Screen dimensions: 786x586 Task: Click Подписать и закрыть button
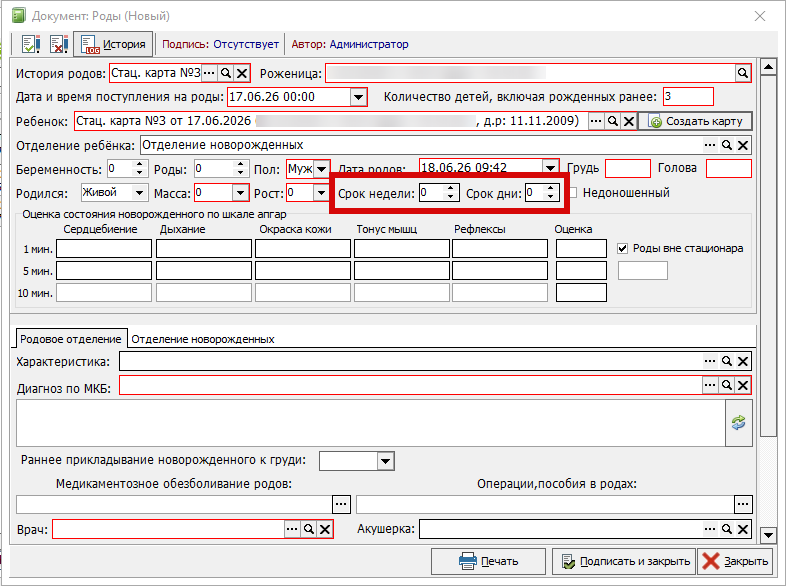(625, 561)
